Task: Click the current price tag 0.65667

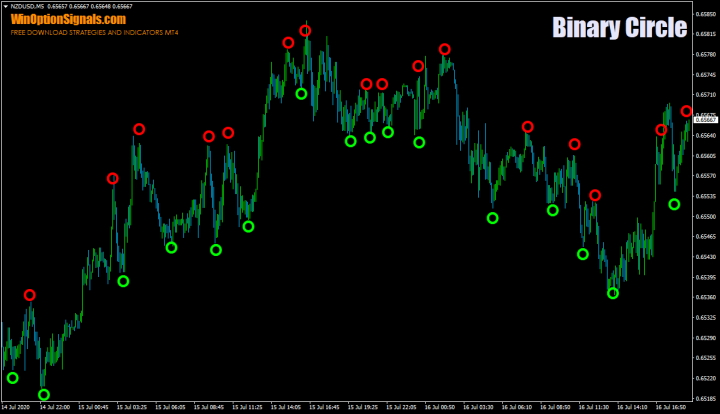Action: 705,119
